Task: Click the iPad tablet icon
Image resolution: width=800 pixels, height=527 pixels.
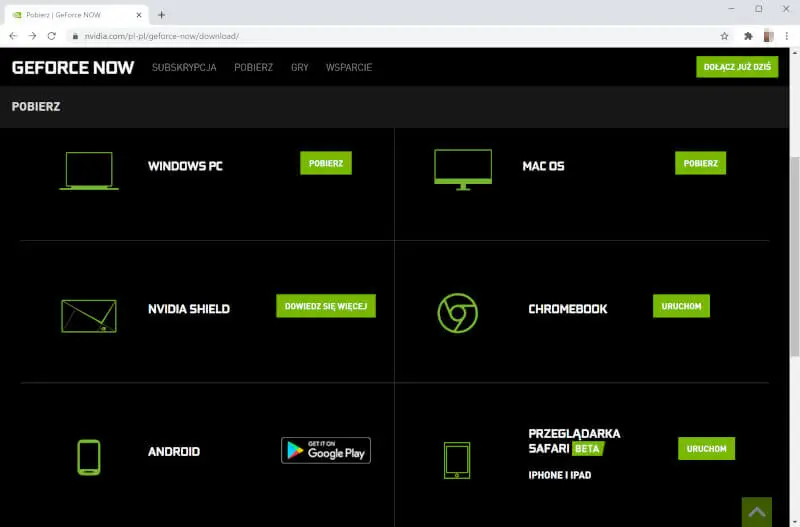Action: [457, 460]
